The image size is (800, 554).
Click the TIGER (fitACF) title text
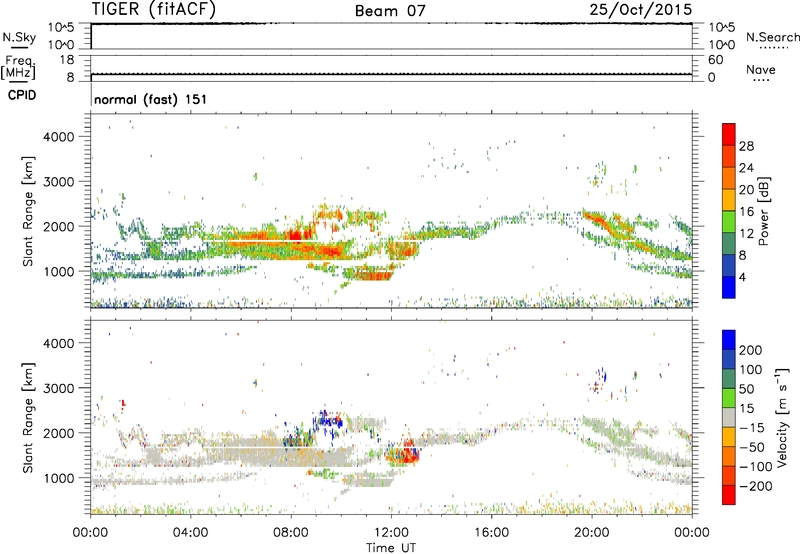(x=154, y=10)
